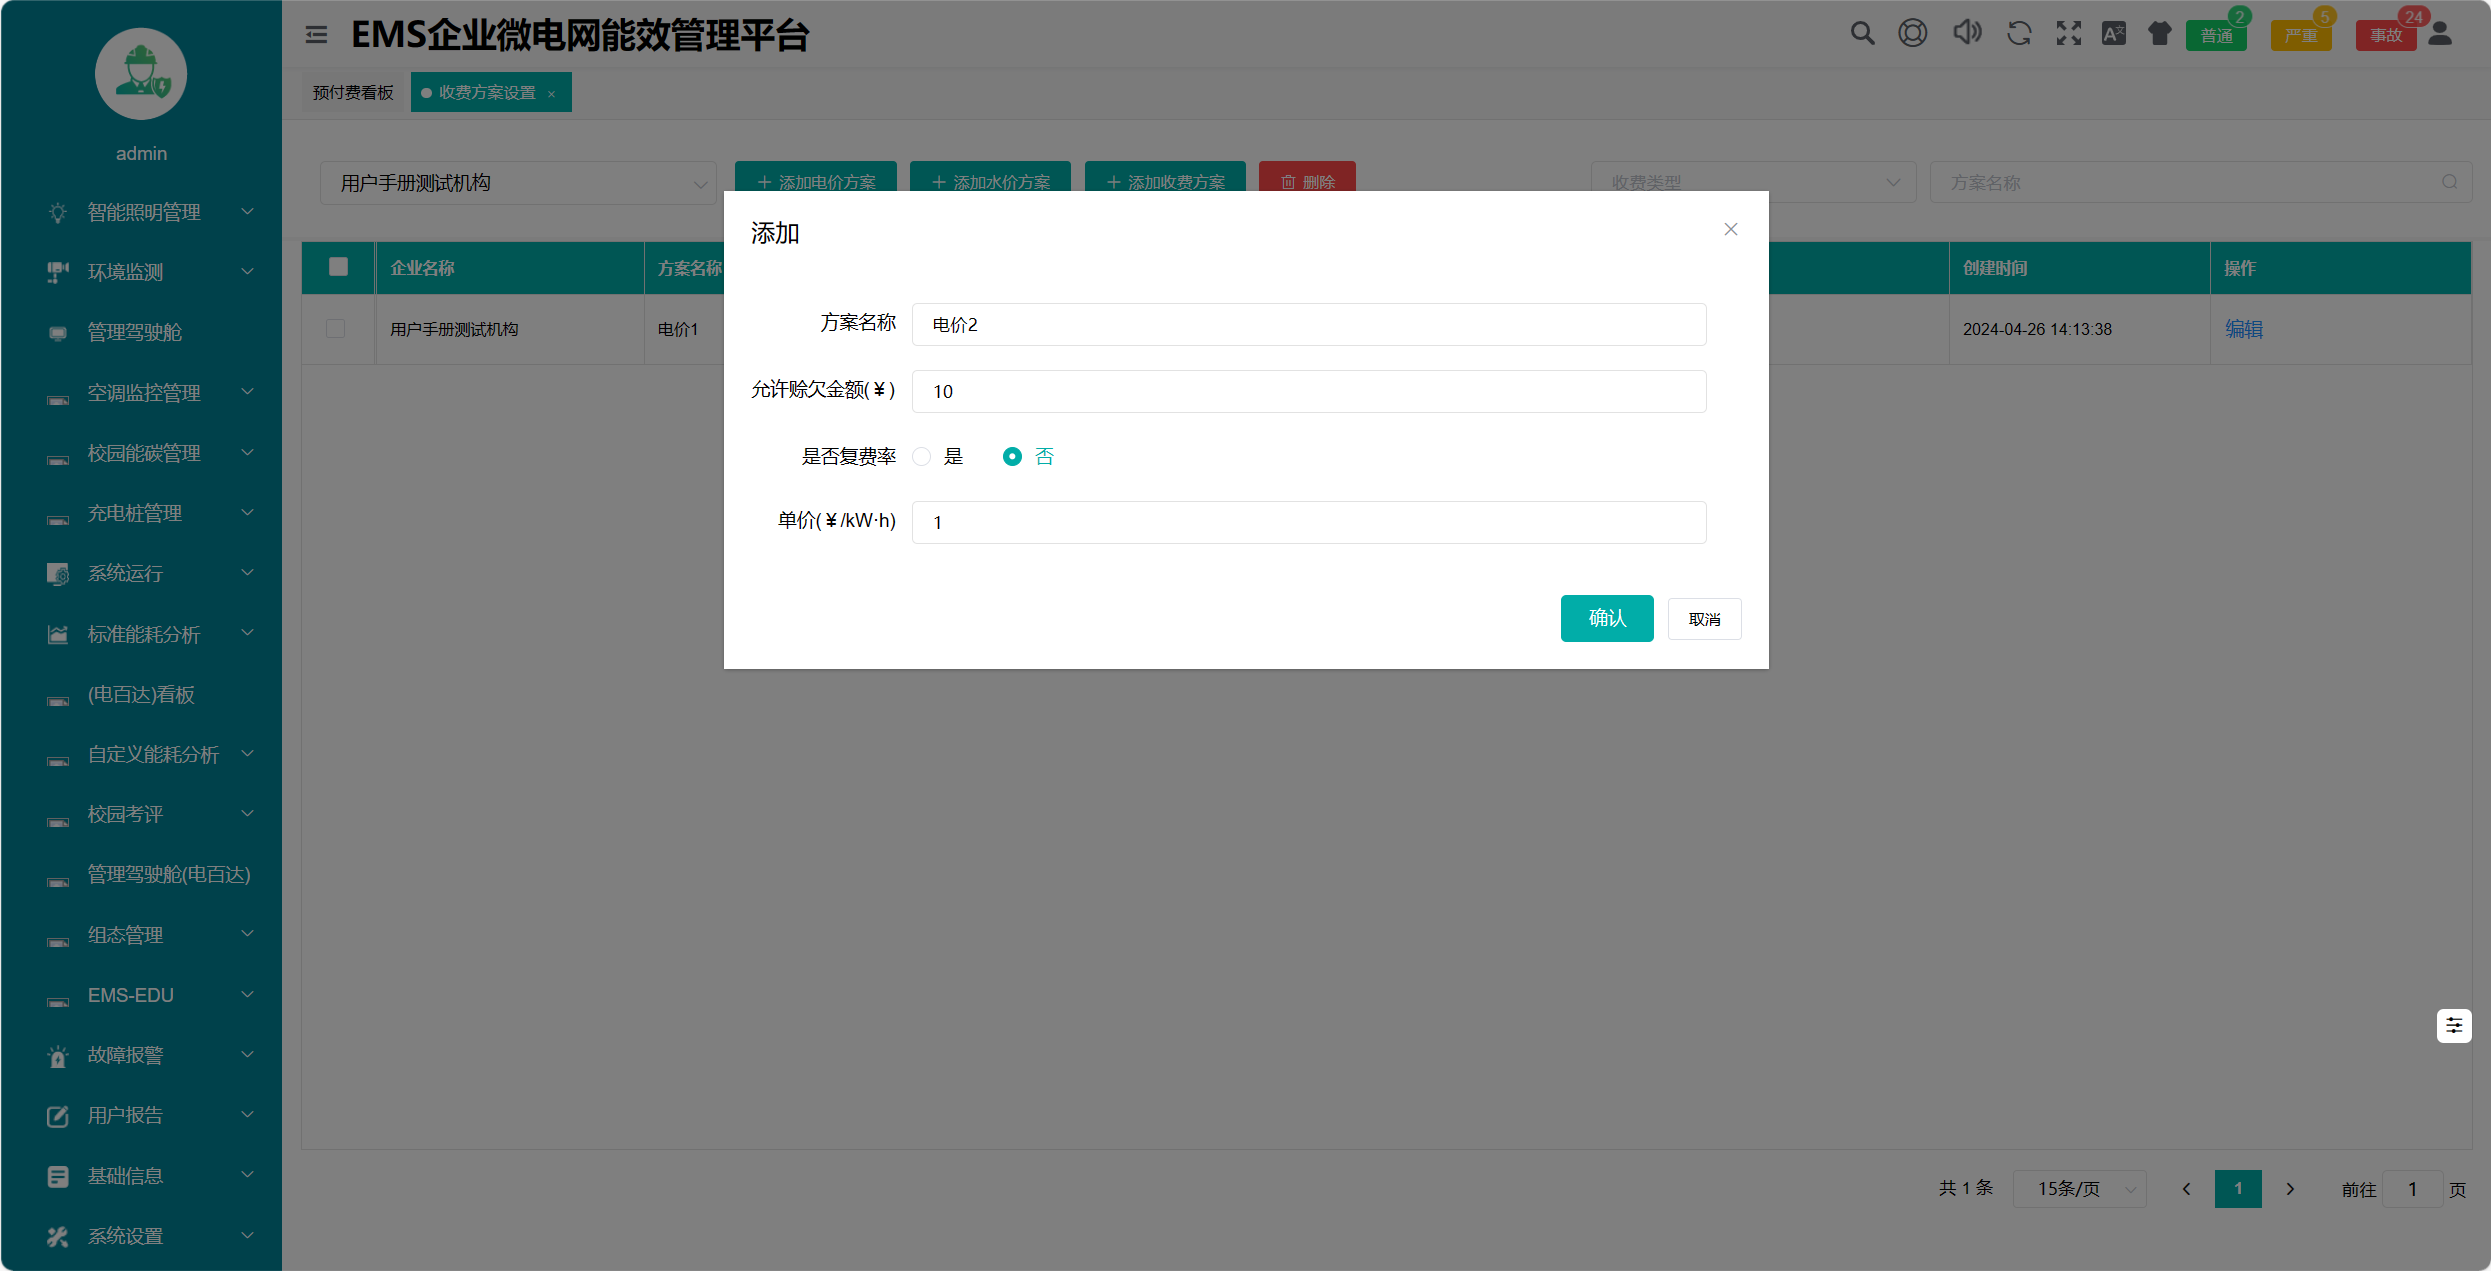Enter fullscreen mode via expand icon

2068,34
